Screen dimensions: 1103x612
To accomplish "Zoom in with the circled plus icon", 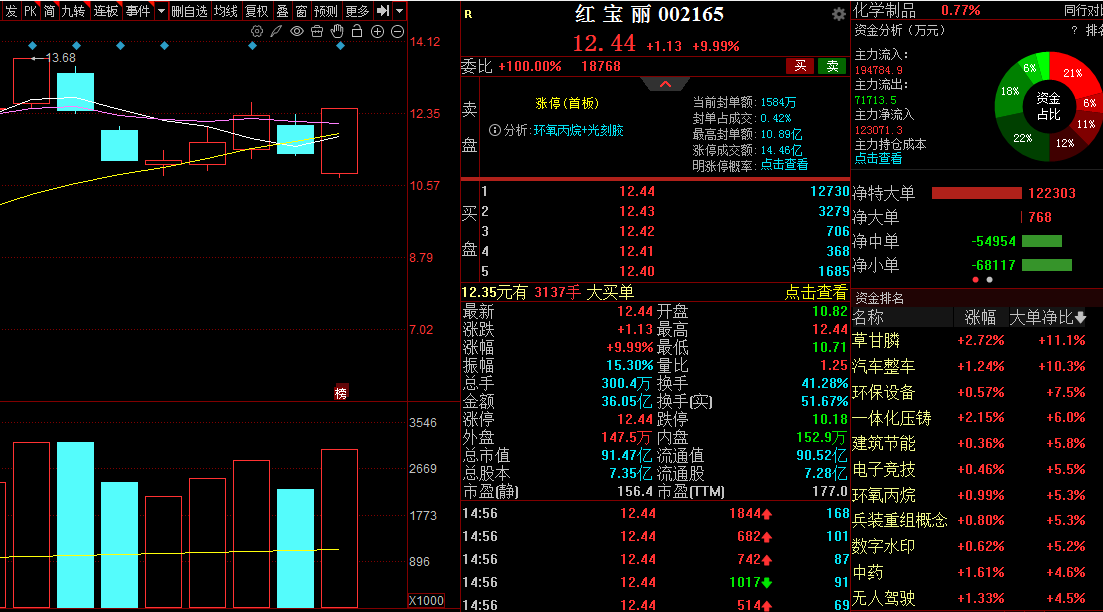I will click(377, 32).
